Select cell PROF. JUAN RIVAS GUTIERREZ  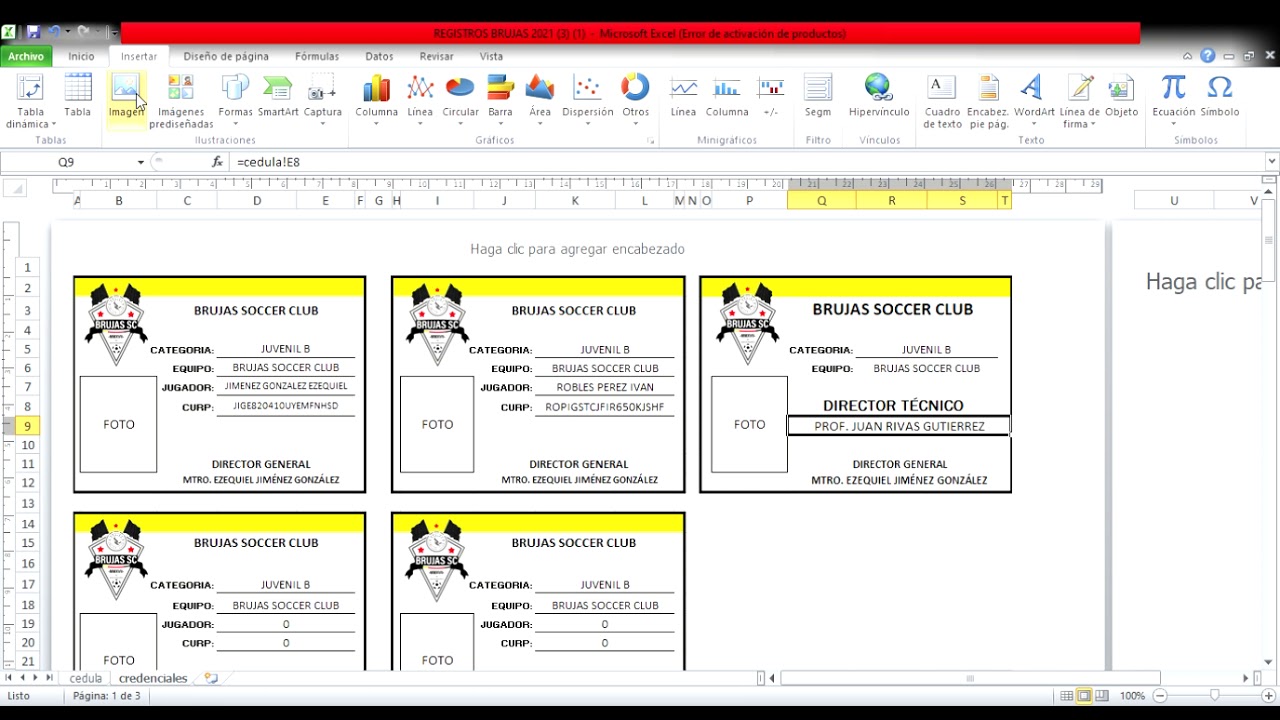tap(899, 426)
